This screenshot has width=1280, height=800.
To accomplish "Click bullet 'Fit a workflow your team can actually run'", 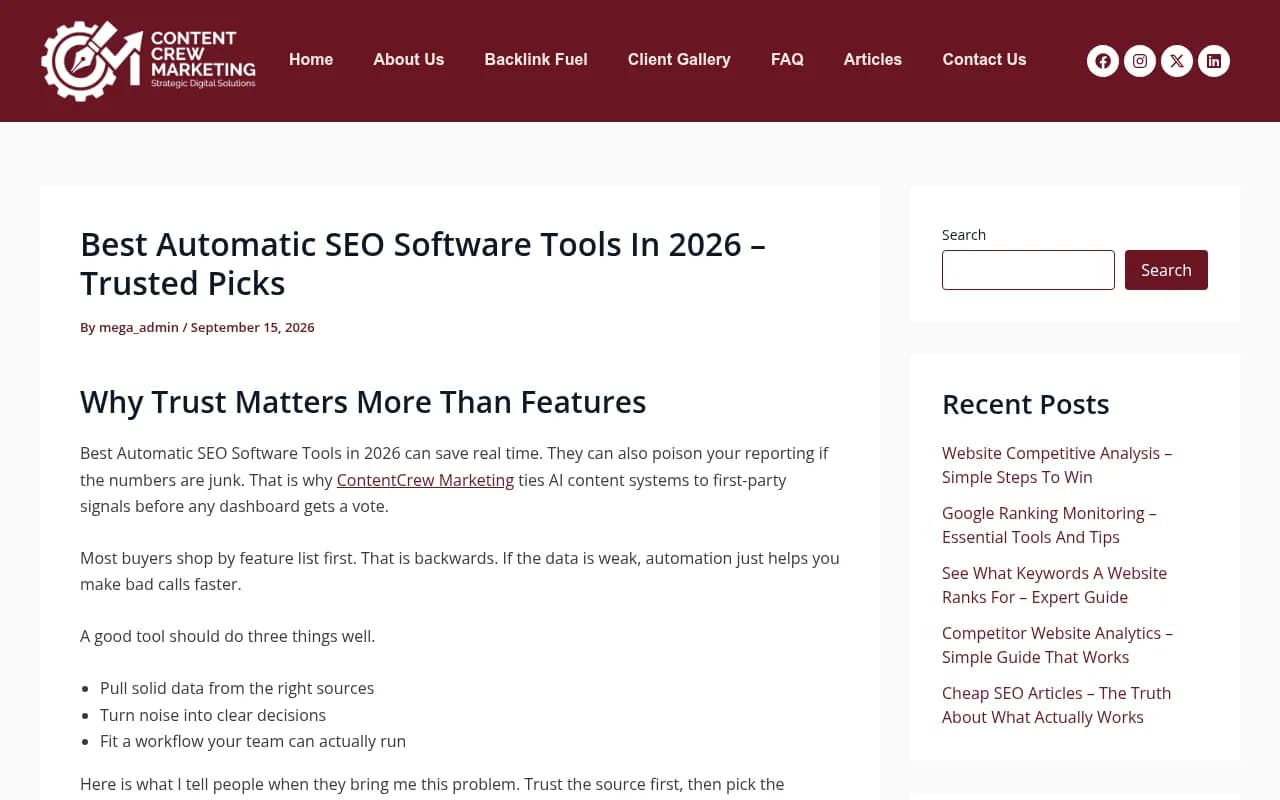I will click(253, 741).
